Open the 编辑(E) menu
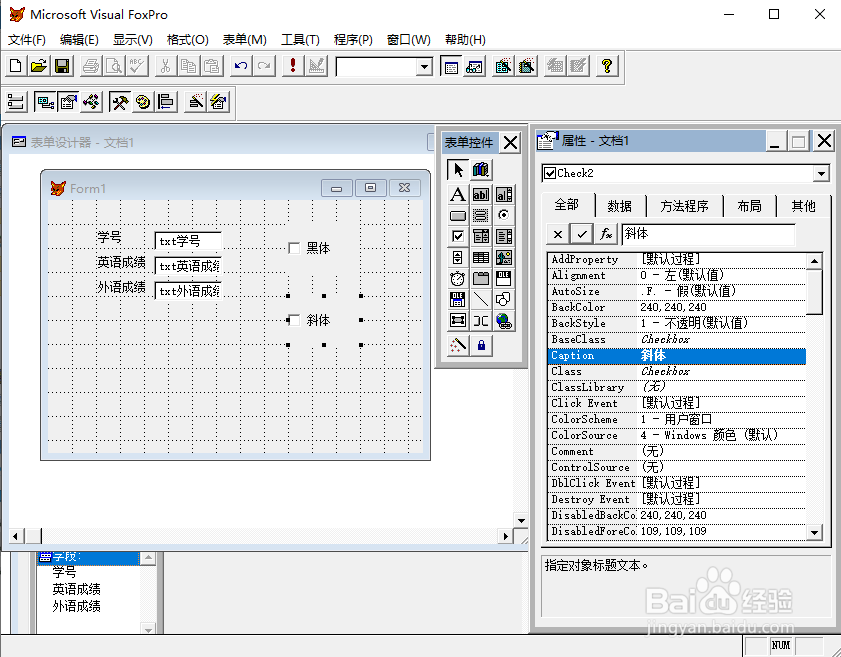The height and width of the screenshot is (657, 841). pos(79,40)
